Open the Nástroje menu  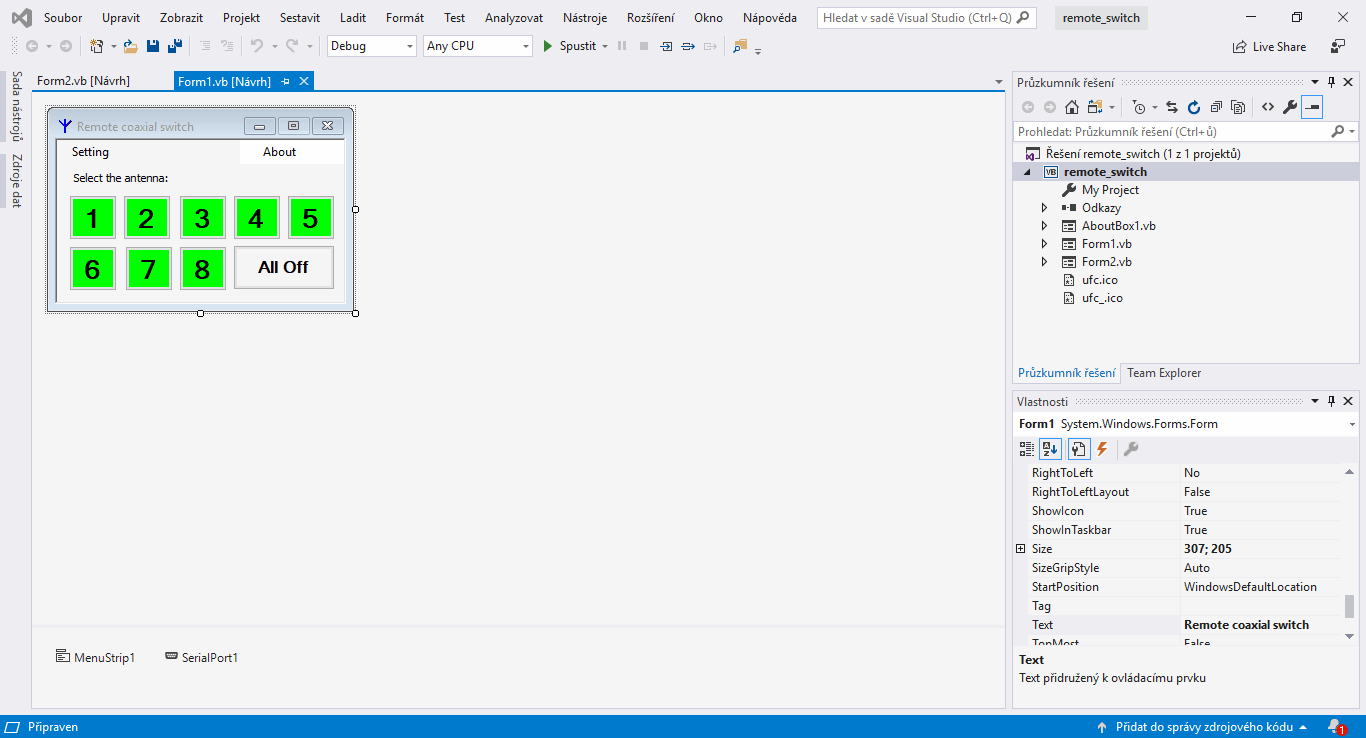585,18
